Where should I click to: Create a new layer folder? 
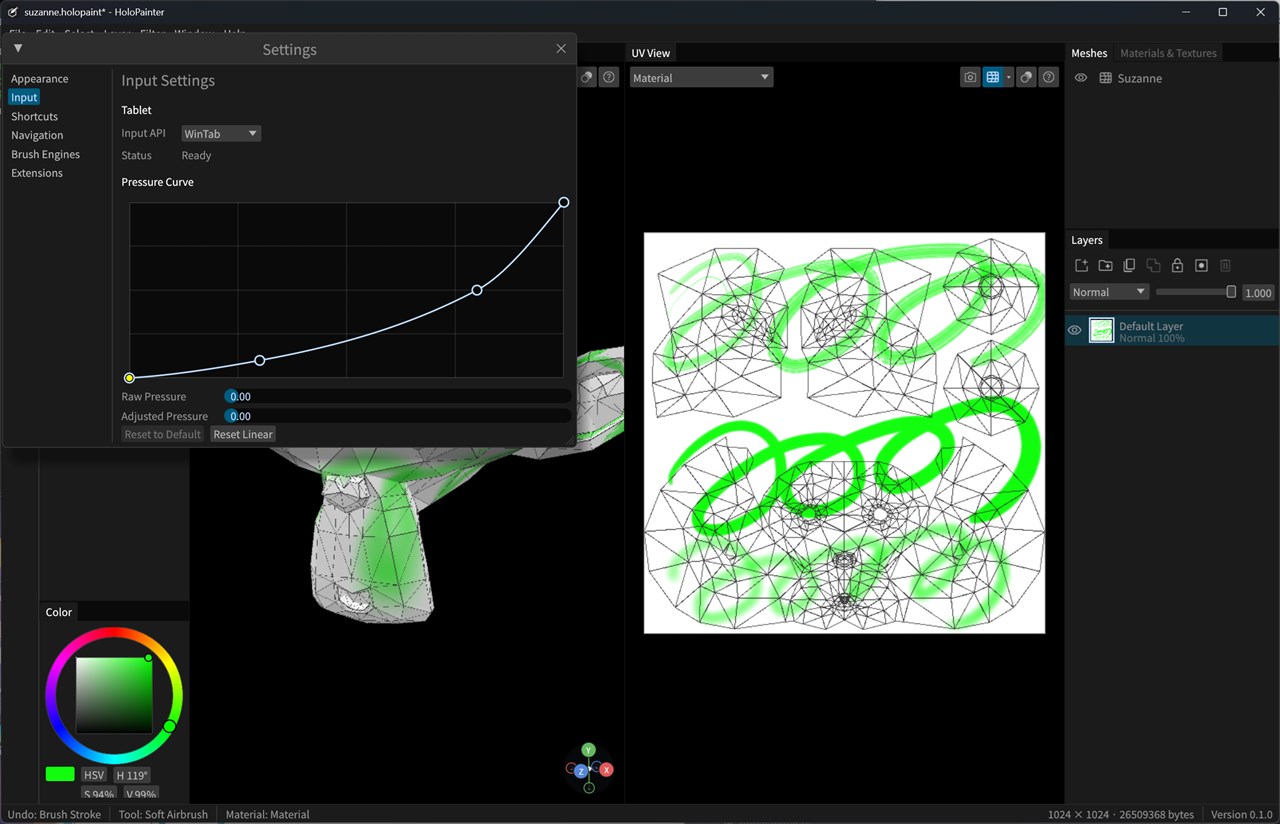click(1105, 265)
